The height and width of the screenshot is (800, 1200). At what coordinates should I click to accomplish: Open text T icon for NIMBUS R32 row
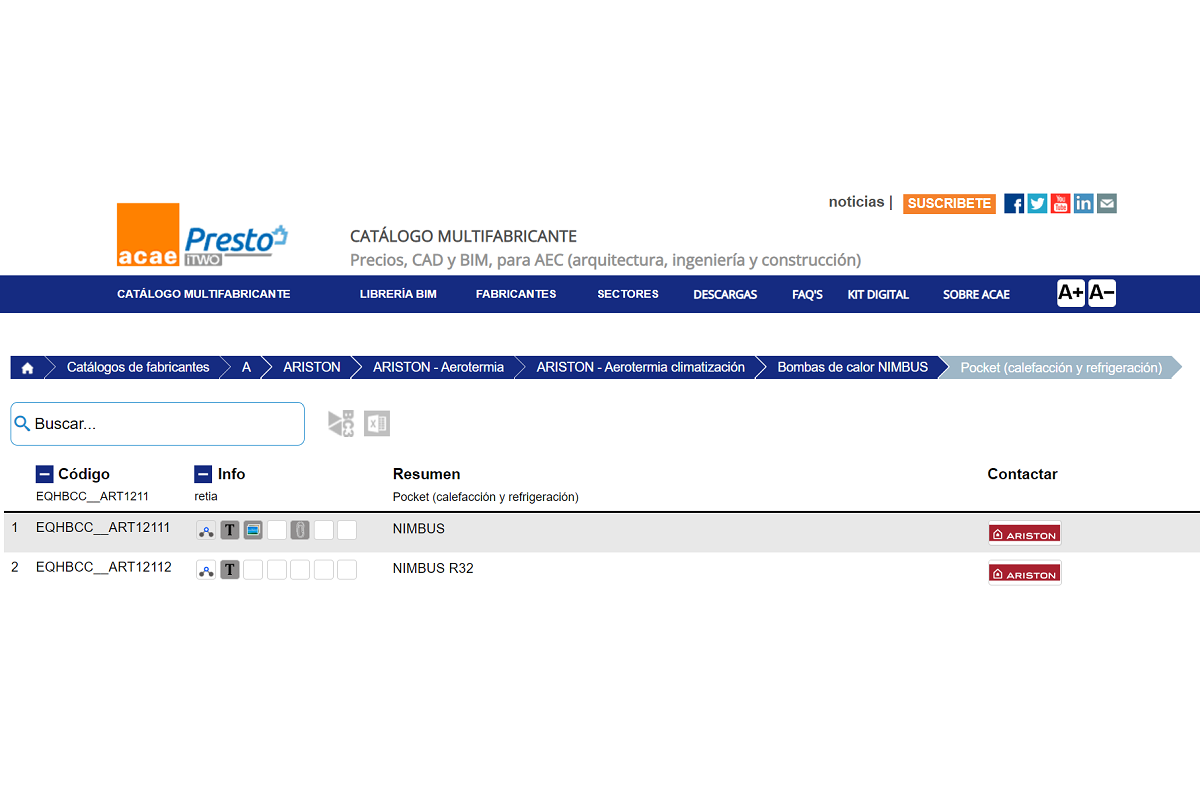[x=230, y=570]
